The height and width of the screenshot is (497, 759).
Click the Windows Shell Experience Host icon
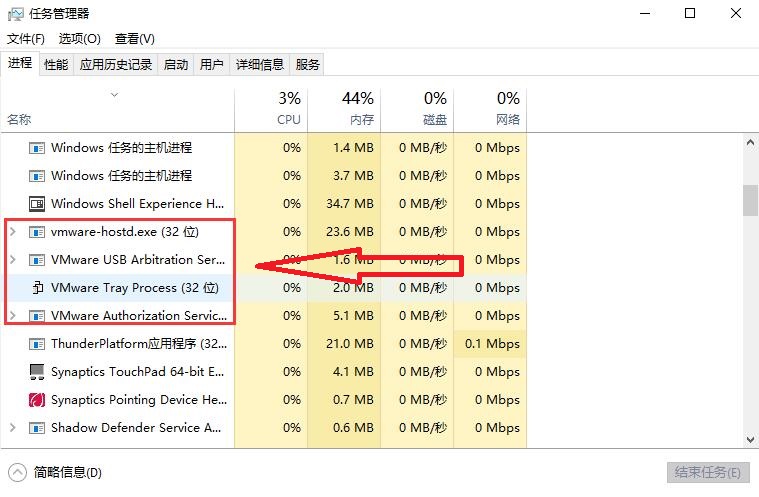coord(37,204)
